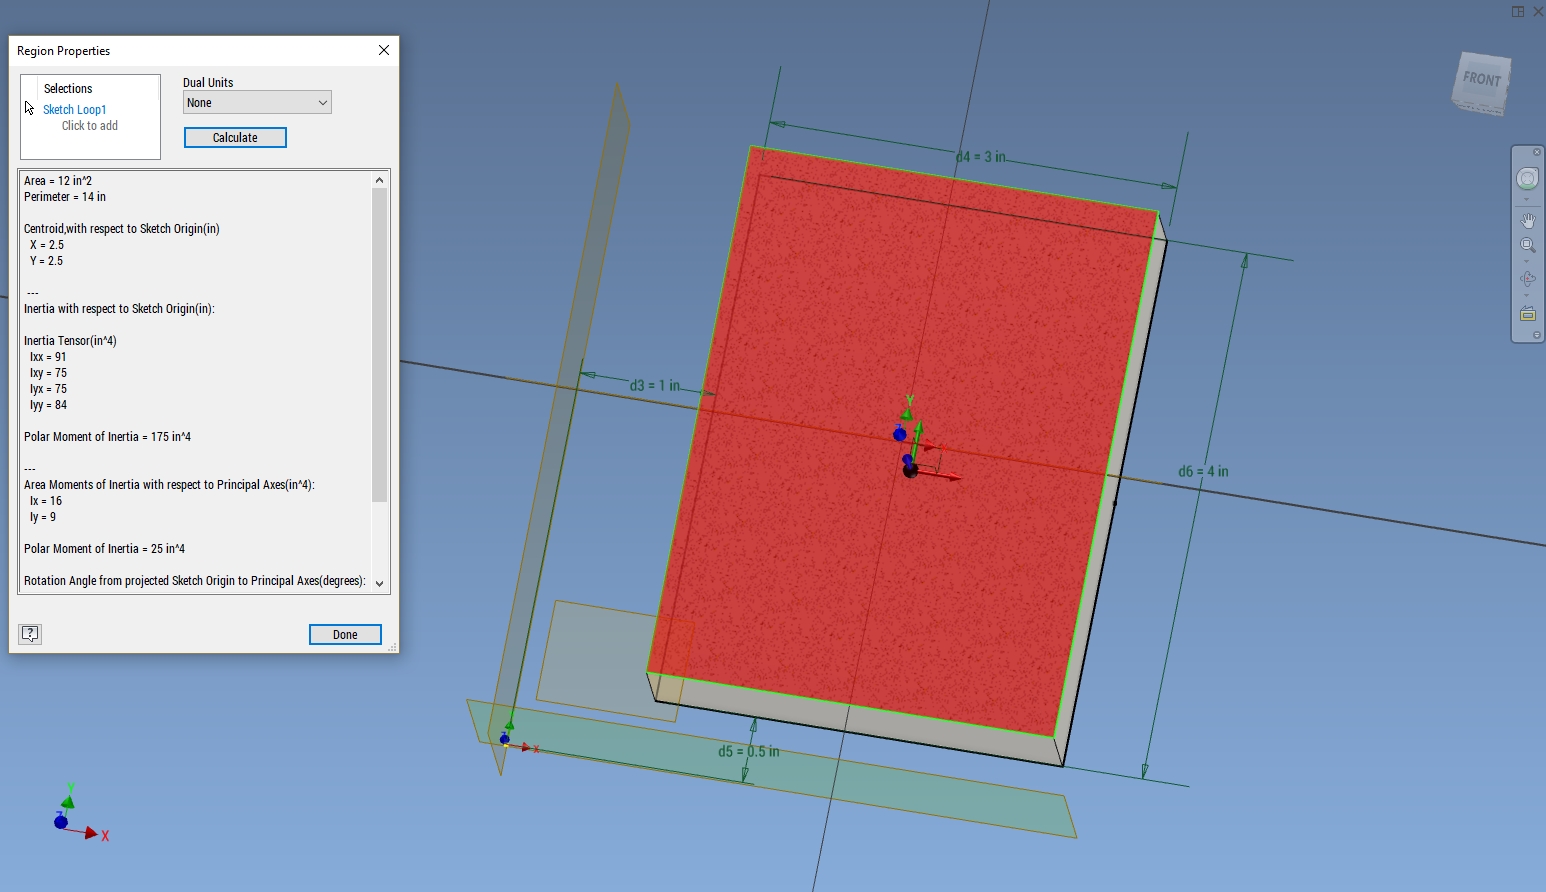Open the Dual Units dropdown set to None
Image resolution: width=1546 pixels, height=892 pixels.
pyautogui.click(x=256, y=102)
